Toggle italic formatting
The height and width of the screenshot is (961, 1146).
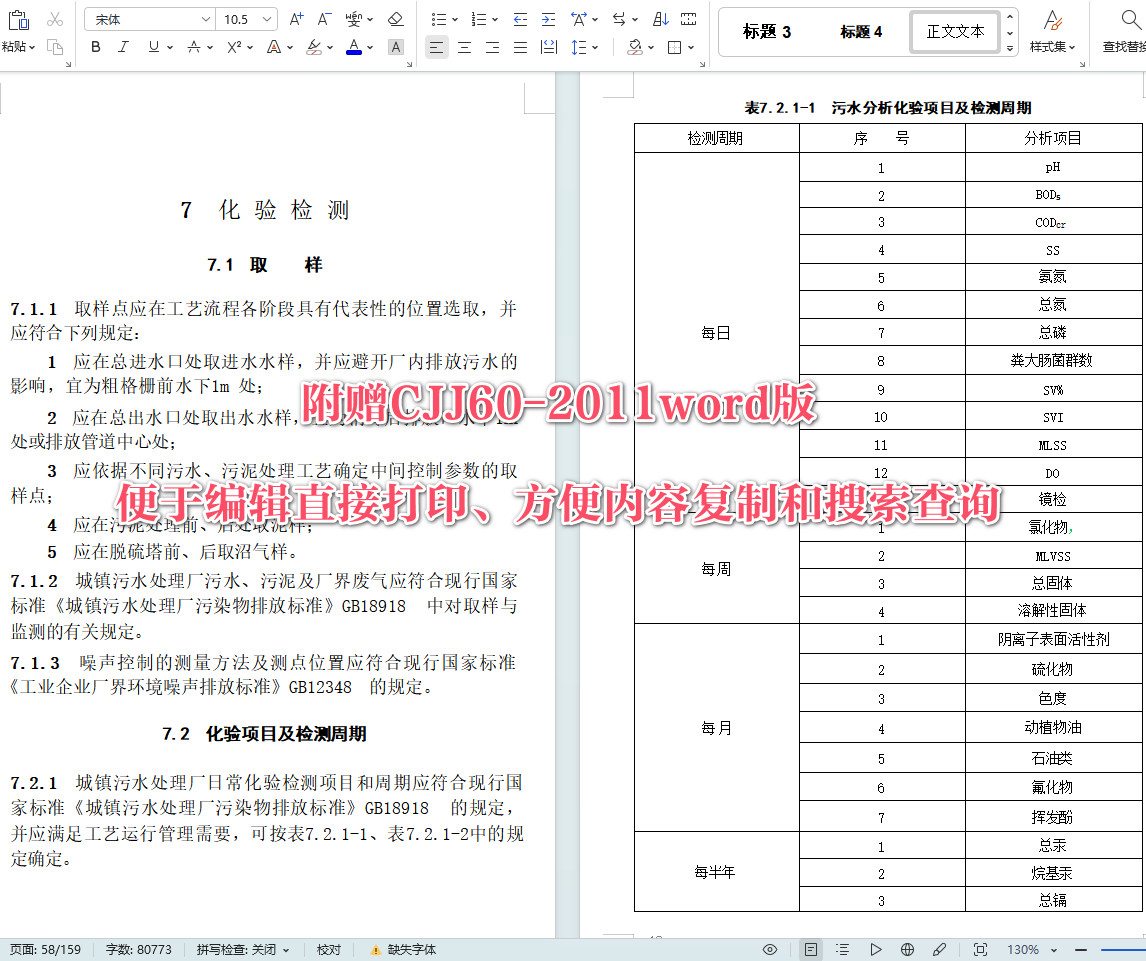pyautogui.click(x=124, y=47)
